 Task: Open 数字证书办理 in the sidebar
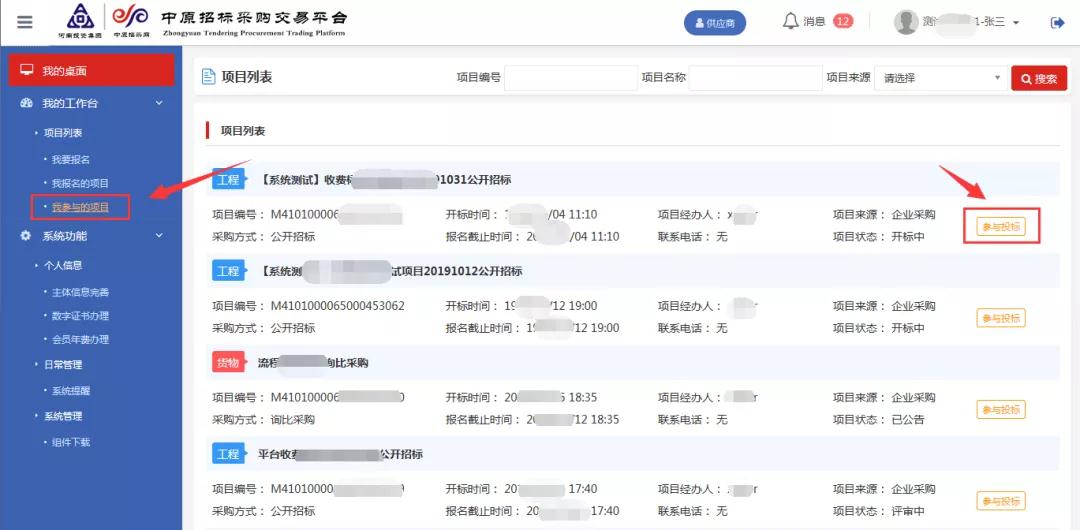point(80,316)
